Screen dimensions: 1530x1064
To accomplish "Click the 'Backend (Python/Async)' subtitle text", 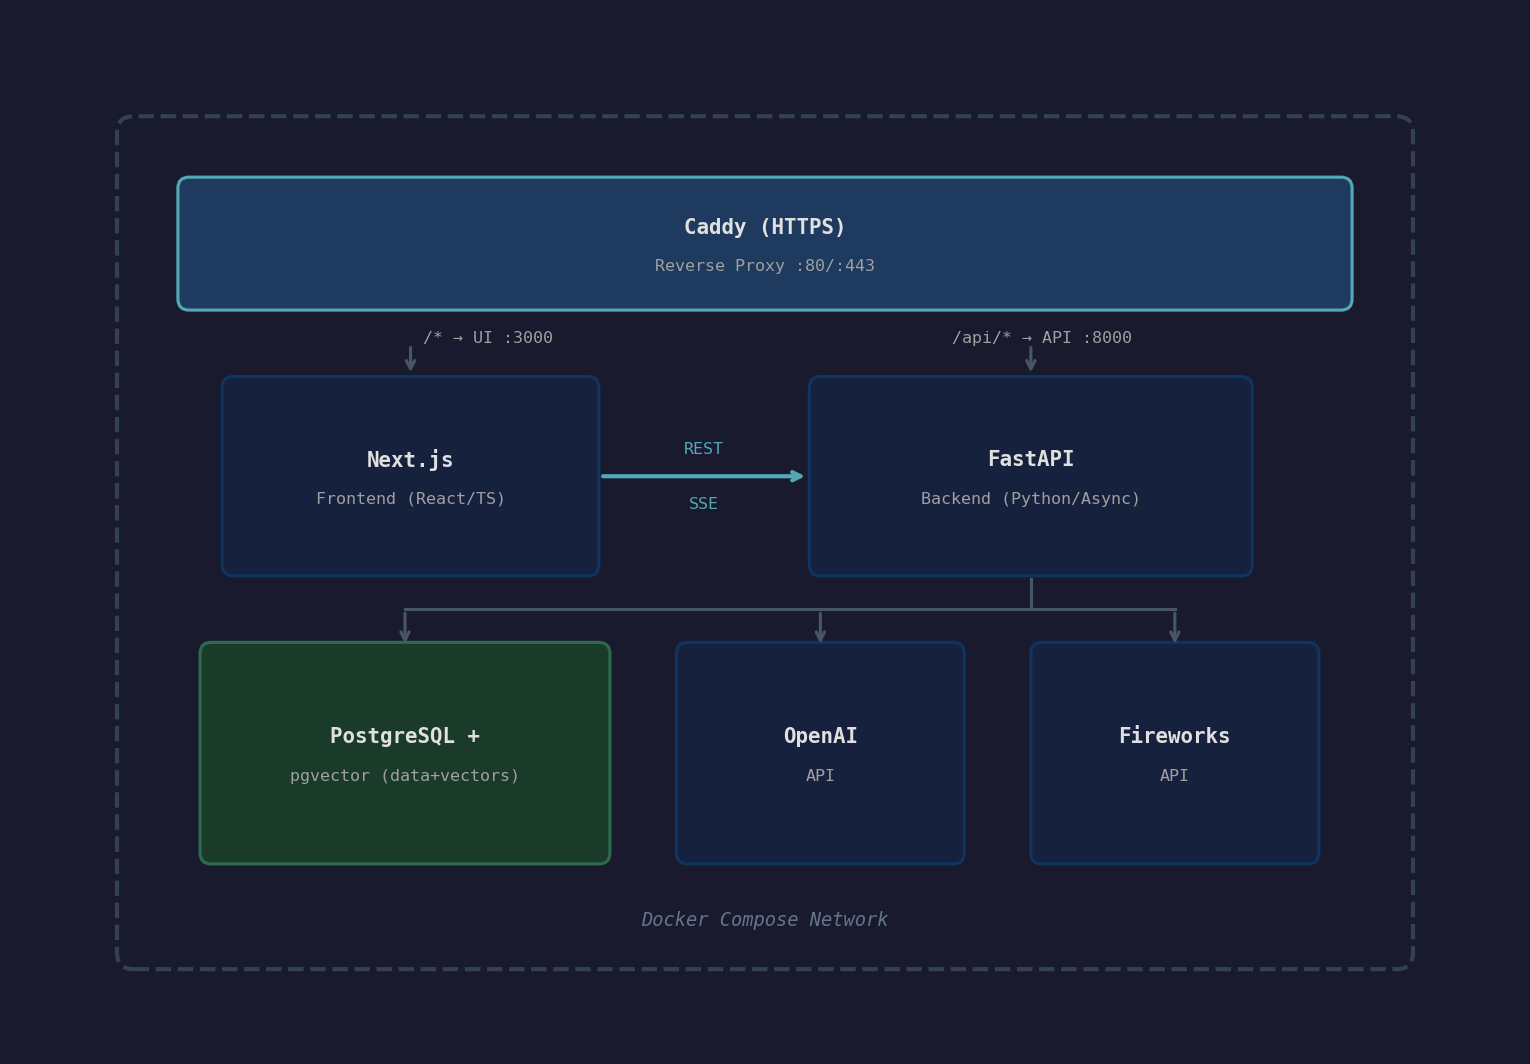I will [x=1030, y=498].
